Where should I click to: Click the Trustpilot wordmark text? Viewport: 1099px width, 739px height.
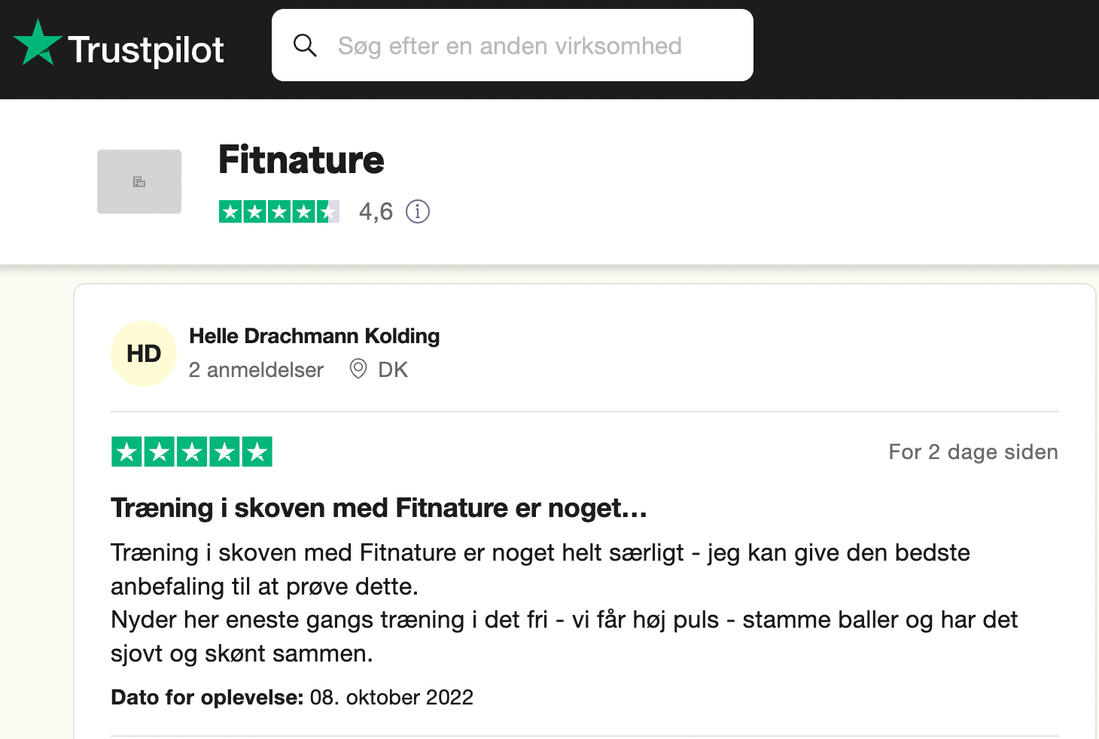click(146, 50)
